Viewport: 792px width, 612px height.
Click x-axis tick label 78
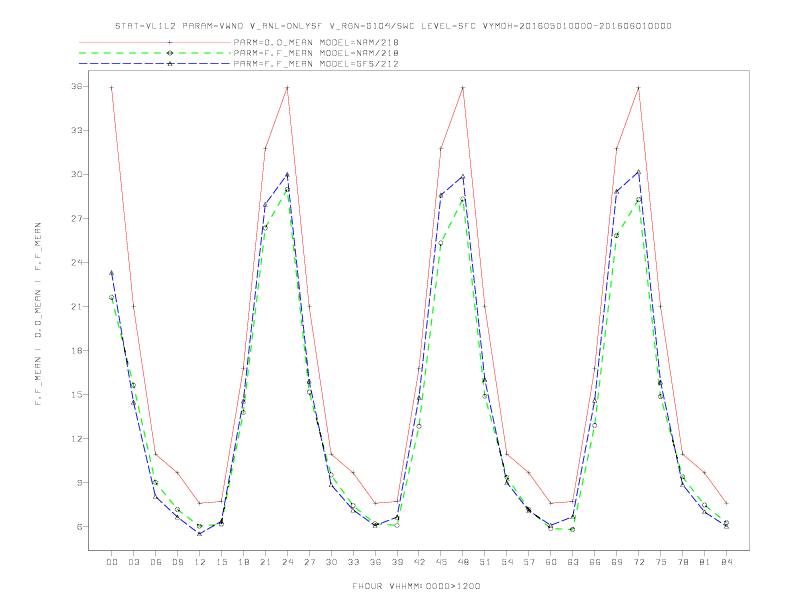683,562
